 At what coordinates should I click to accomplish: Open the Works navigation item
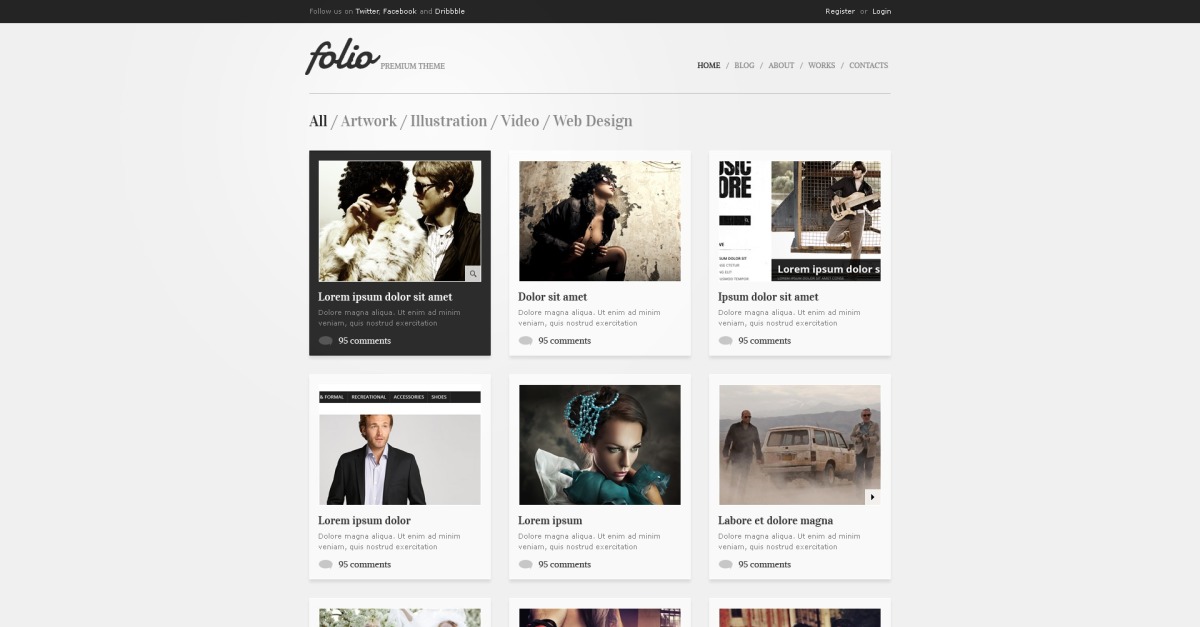(821, 66)
